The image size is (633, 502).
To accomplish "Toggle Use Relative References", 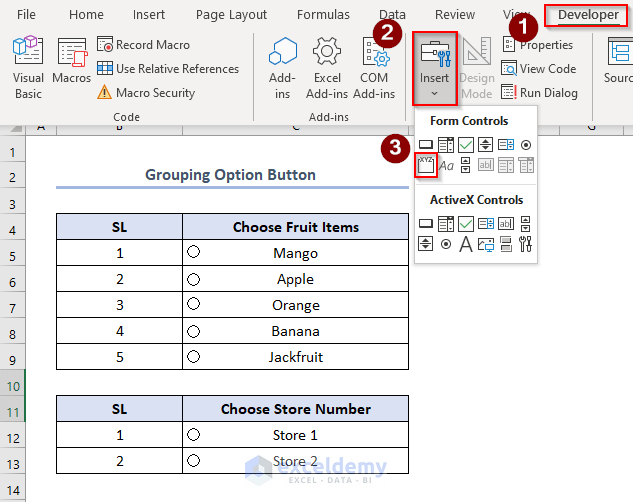I will click(x=168, y=69).
